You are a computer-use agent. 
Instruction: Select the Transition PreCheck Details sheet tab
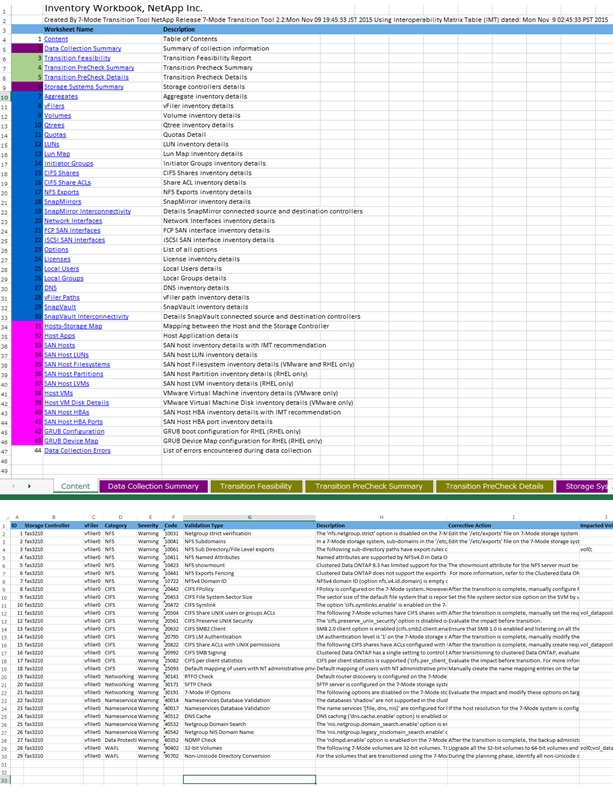[x=494, y=486]
